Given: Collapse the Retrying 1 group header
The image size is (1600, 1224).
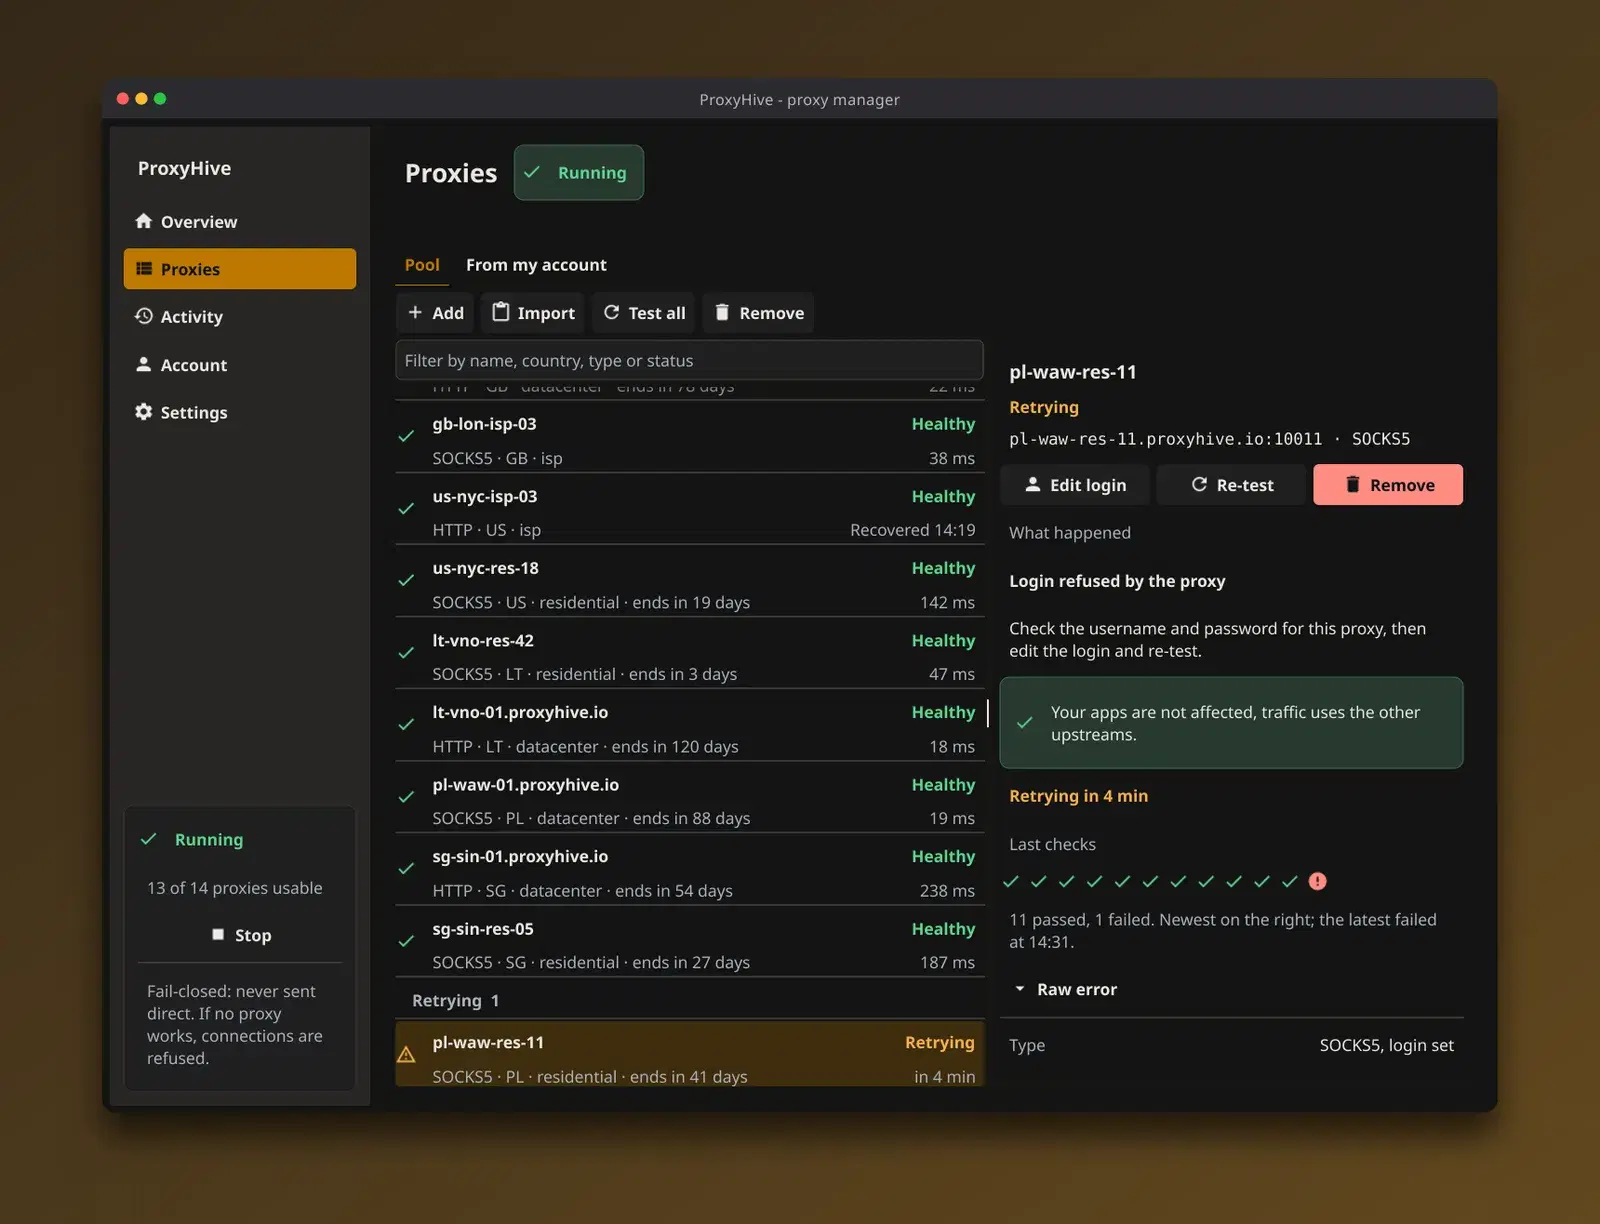Looking at the screenshot, I should point(690,1000).
